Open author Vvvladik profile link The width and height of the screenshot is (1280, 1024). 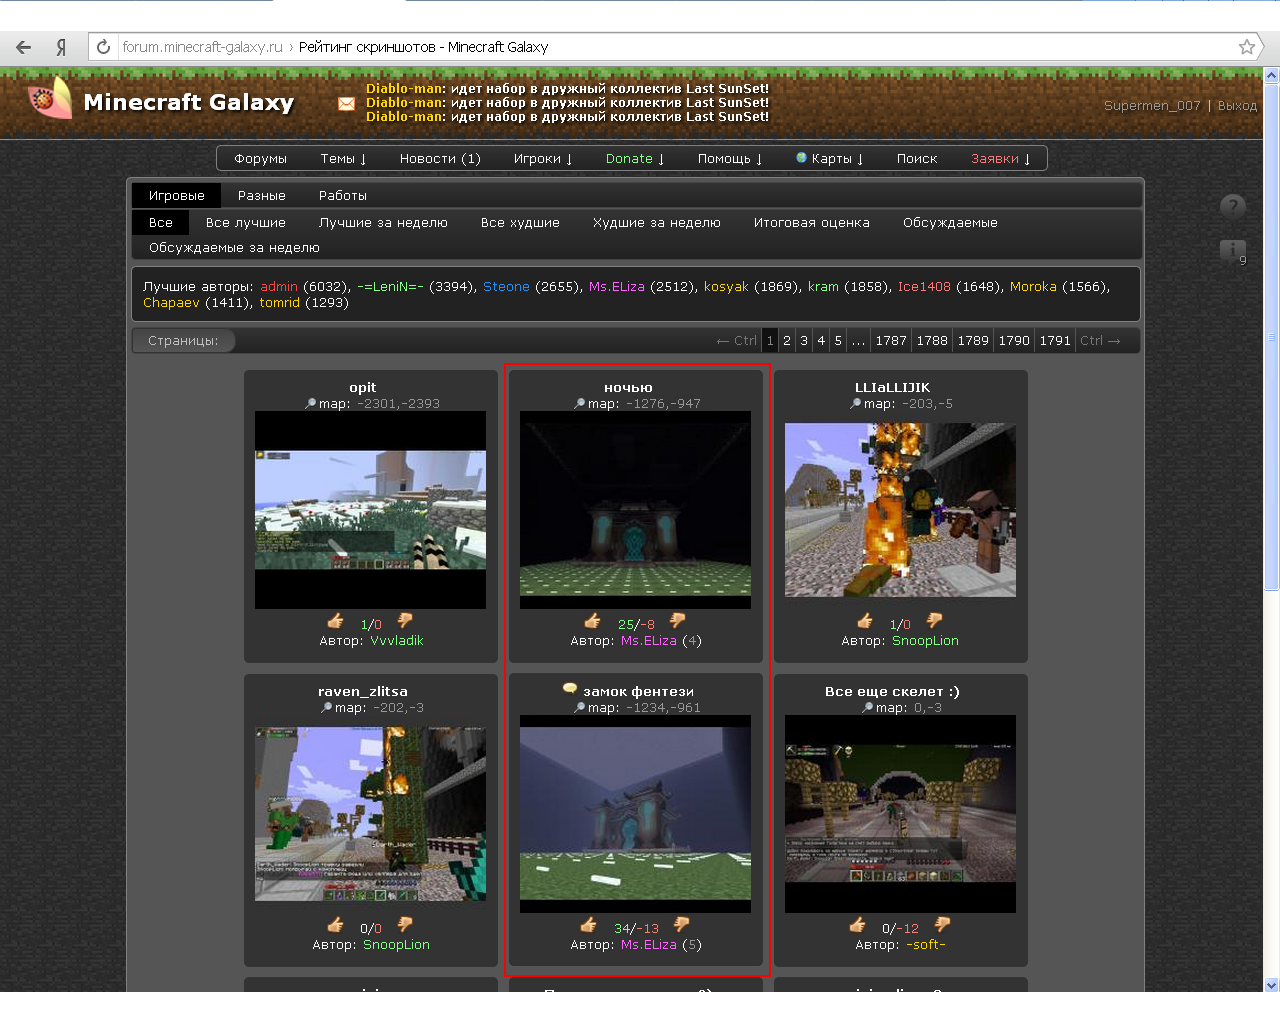tap(397, 641)
